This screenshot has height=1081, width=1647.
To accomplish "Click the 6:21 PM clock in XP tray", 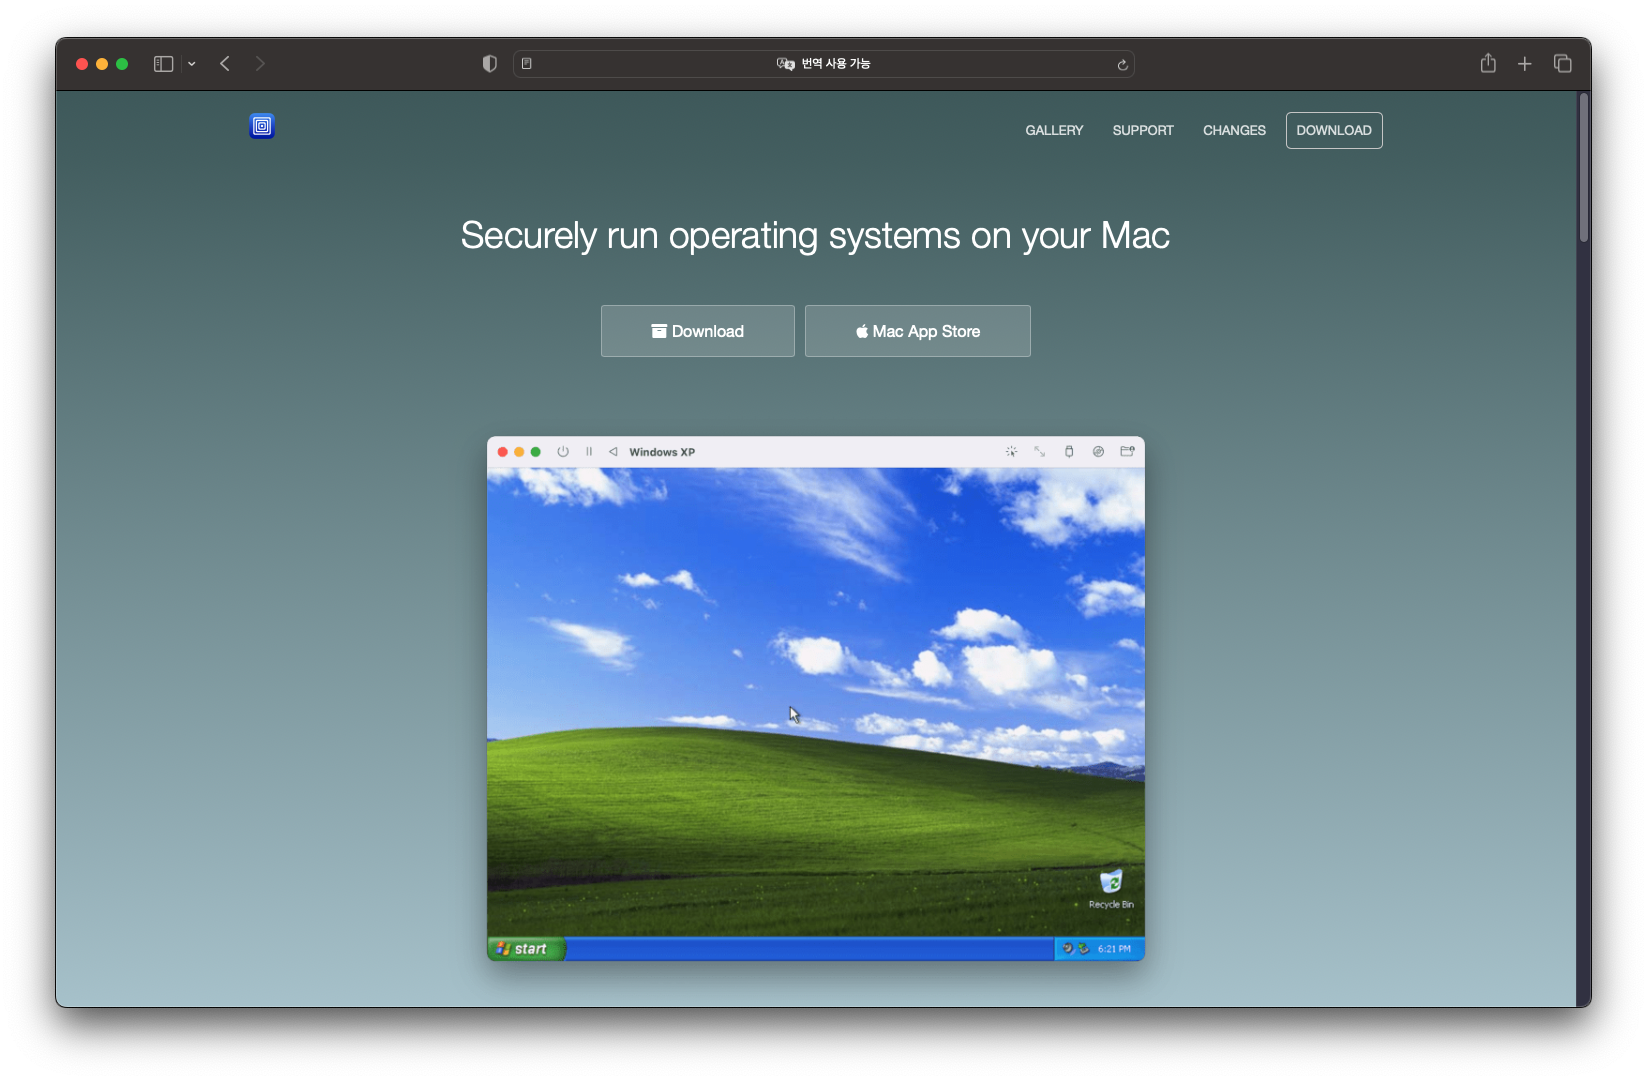I will [x=1114, y=949].
